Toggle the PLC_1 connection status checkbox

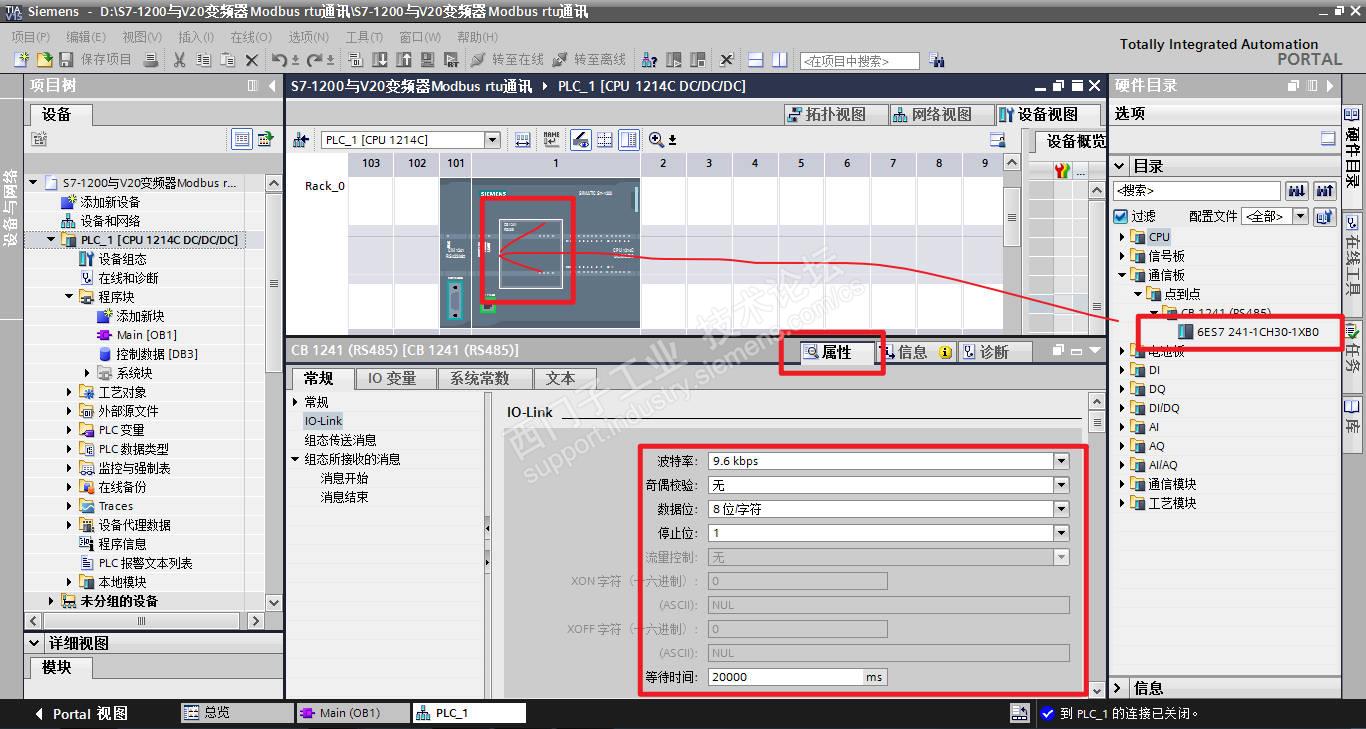pyautogui.click(x=1048, y=714)
